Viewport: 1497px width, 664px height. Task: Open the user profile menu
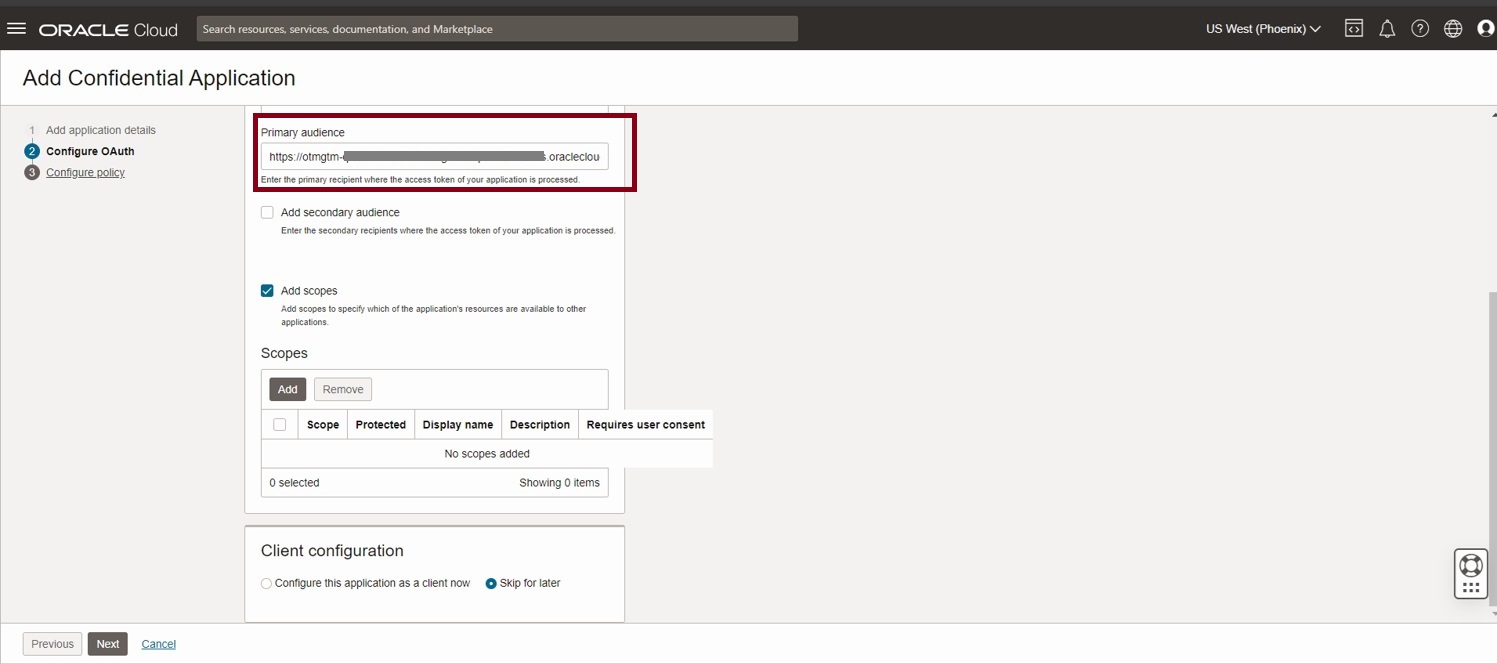1486,29
